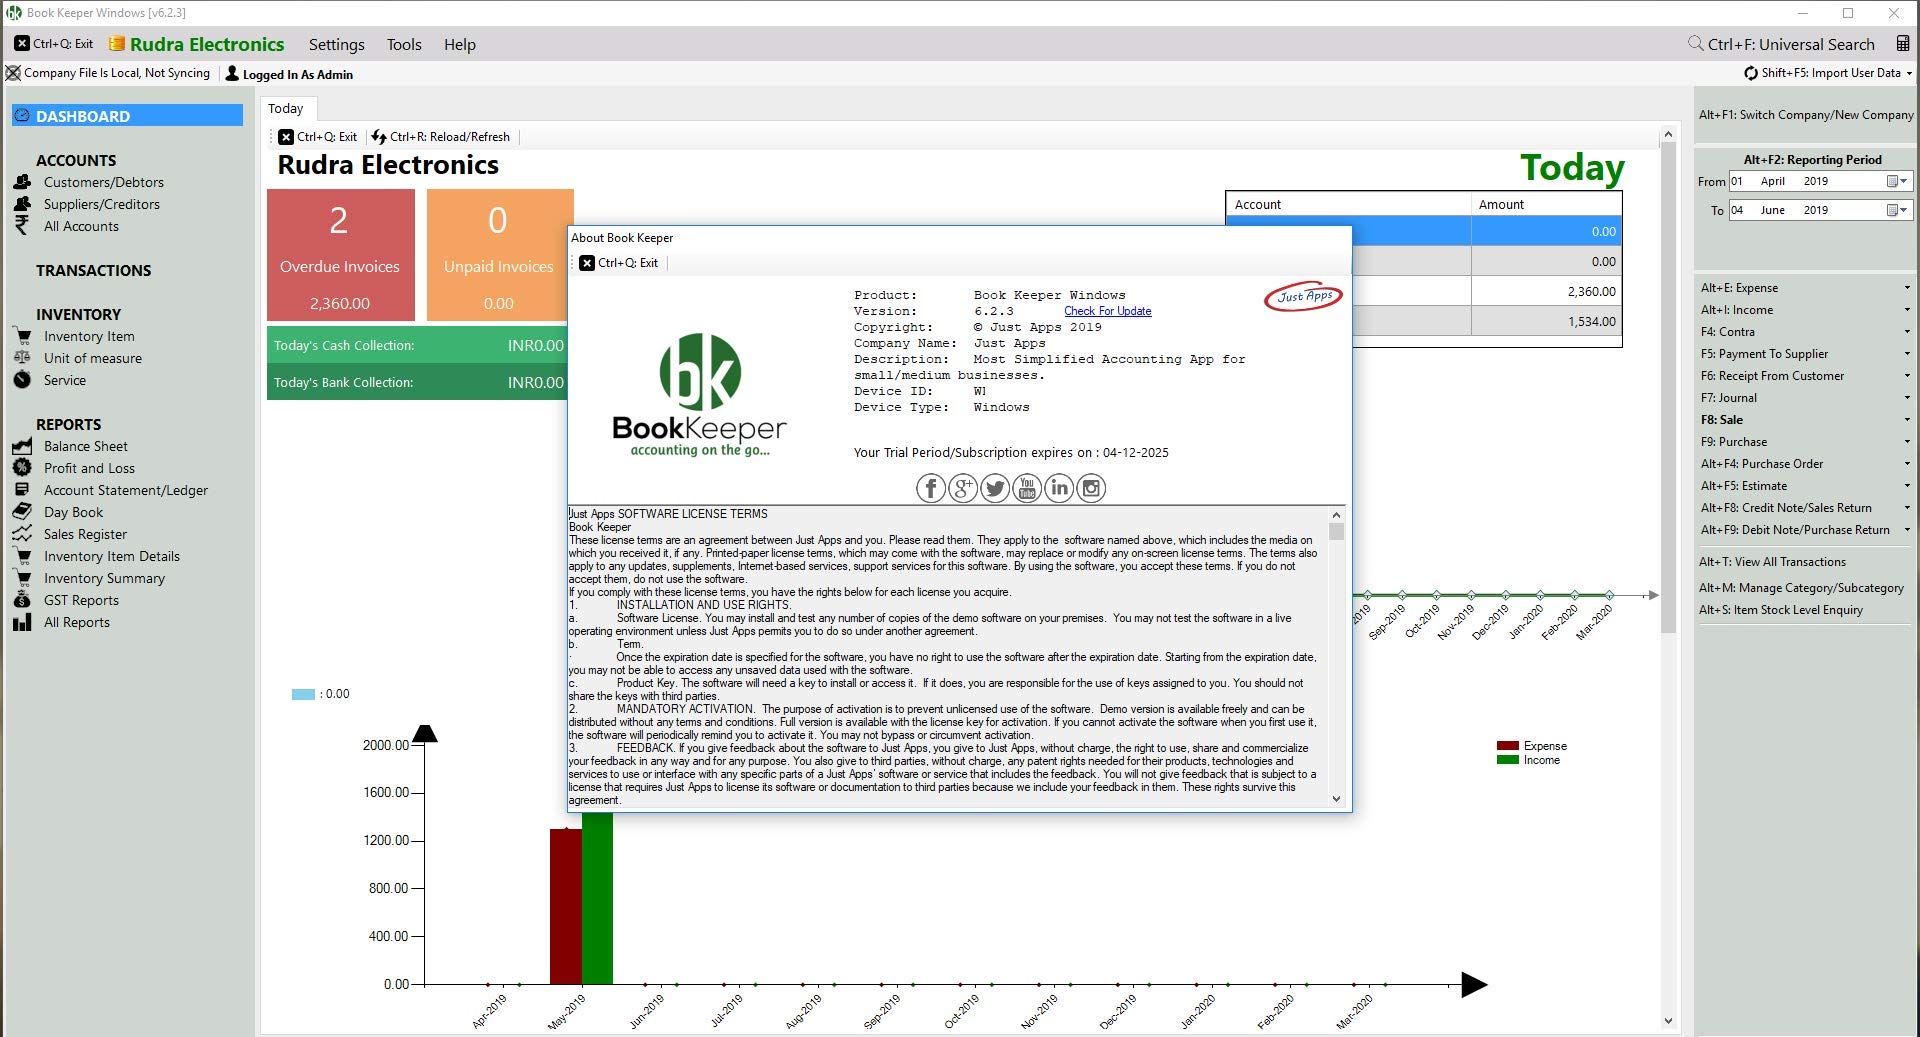The width and height of the screenshot is (1920, 1037).
Task: Expand the F9: Purchase dropdown arrow
Action: (x=1907, y=442)
